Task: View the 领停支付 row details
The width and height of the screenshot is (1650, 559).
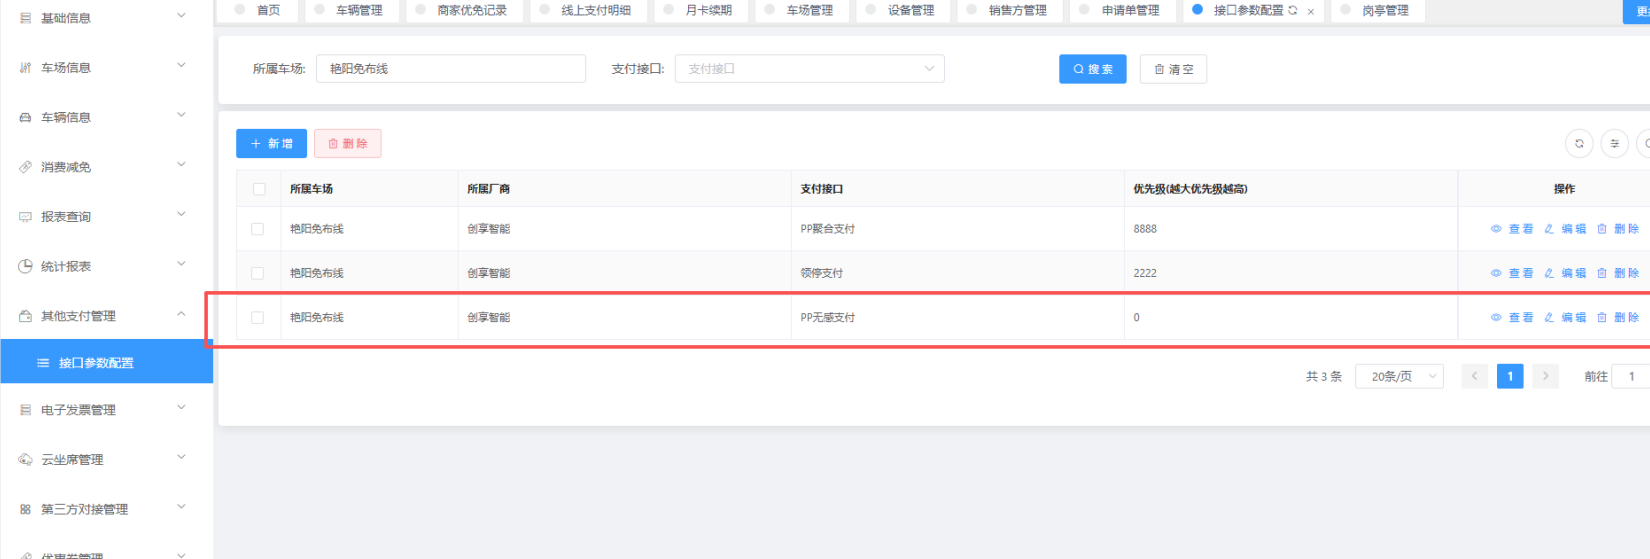Action: point(1512,273)
